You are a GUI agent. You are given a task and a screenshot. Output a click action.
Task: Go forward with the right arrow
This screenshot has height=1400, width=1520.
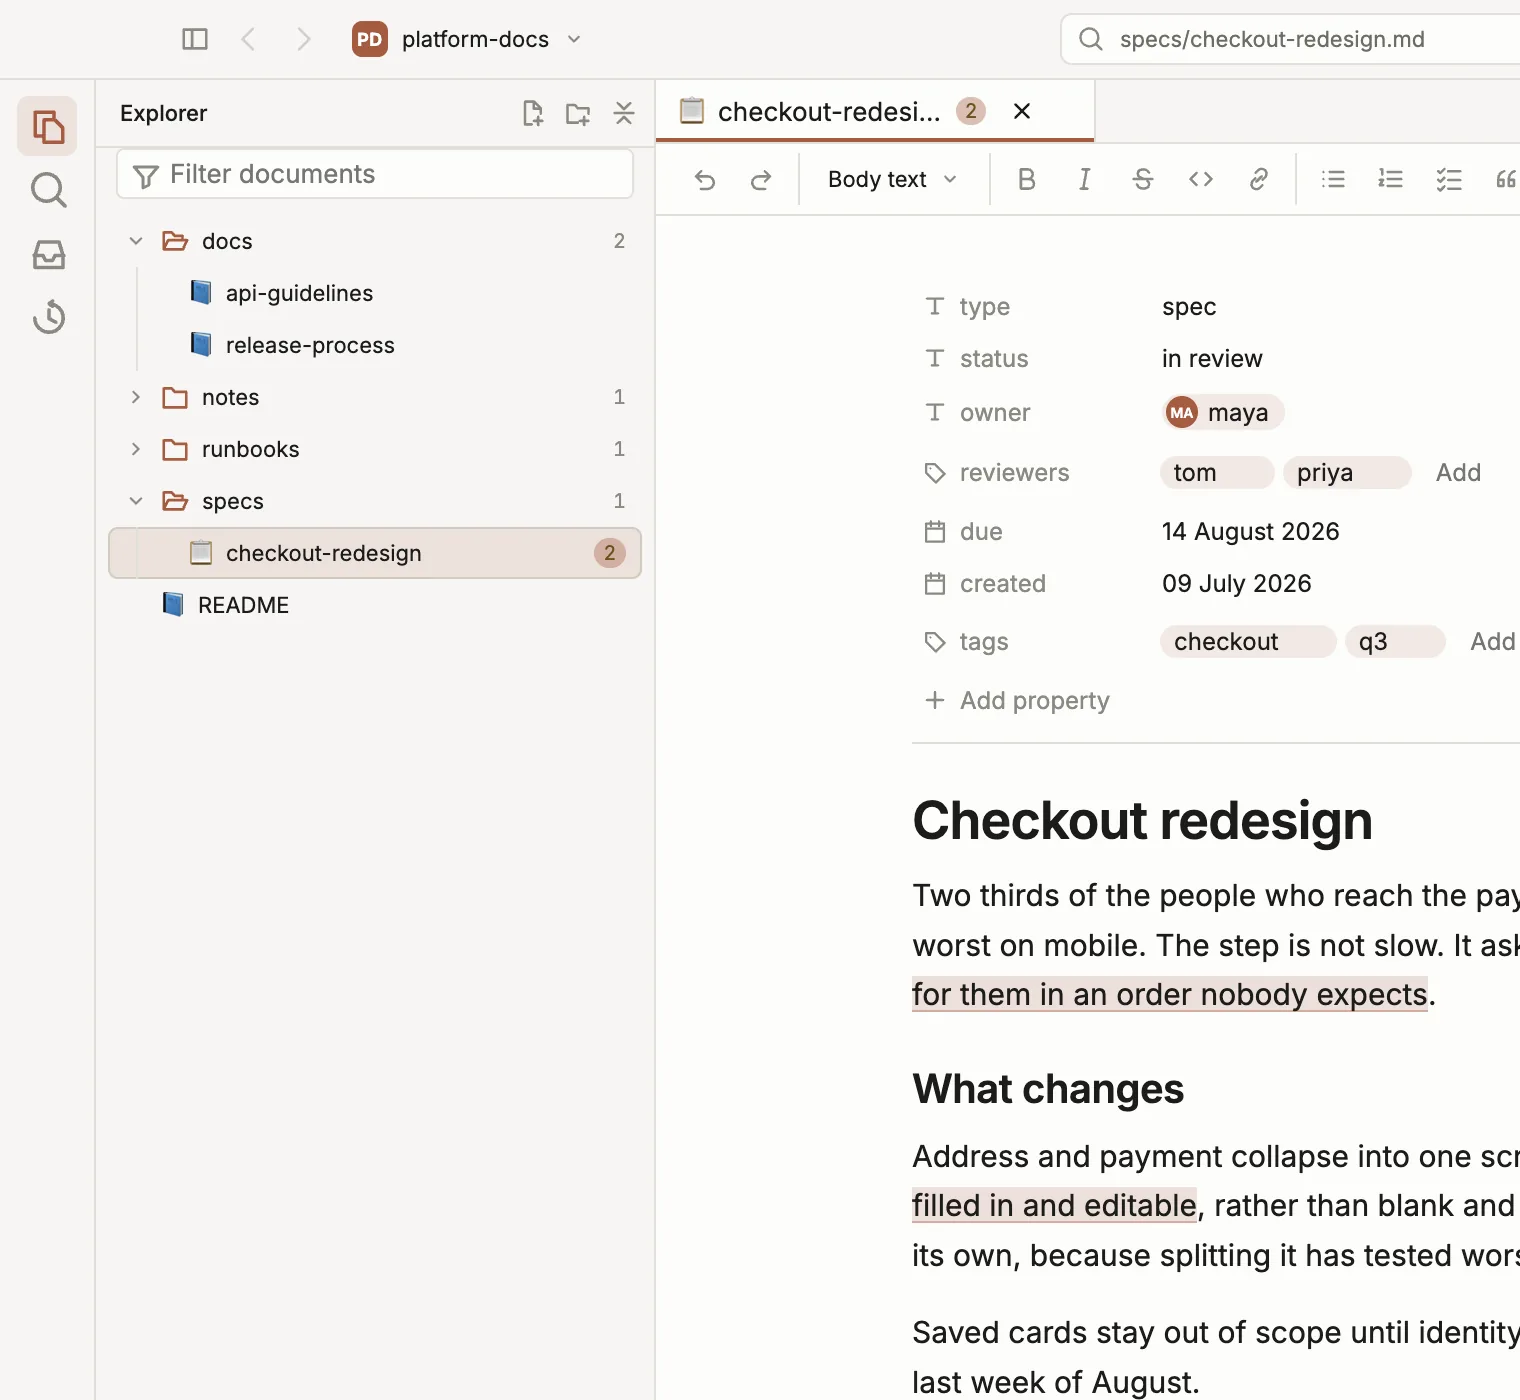pos(304,39)
